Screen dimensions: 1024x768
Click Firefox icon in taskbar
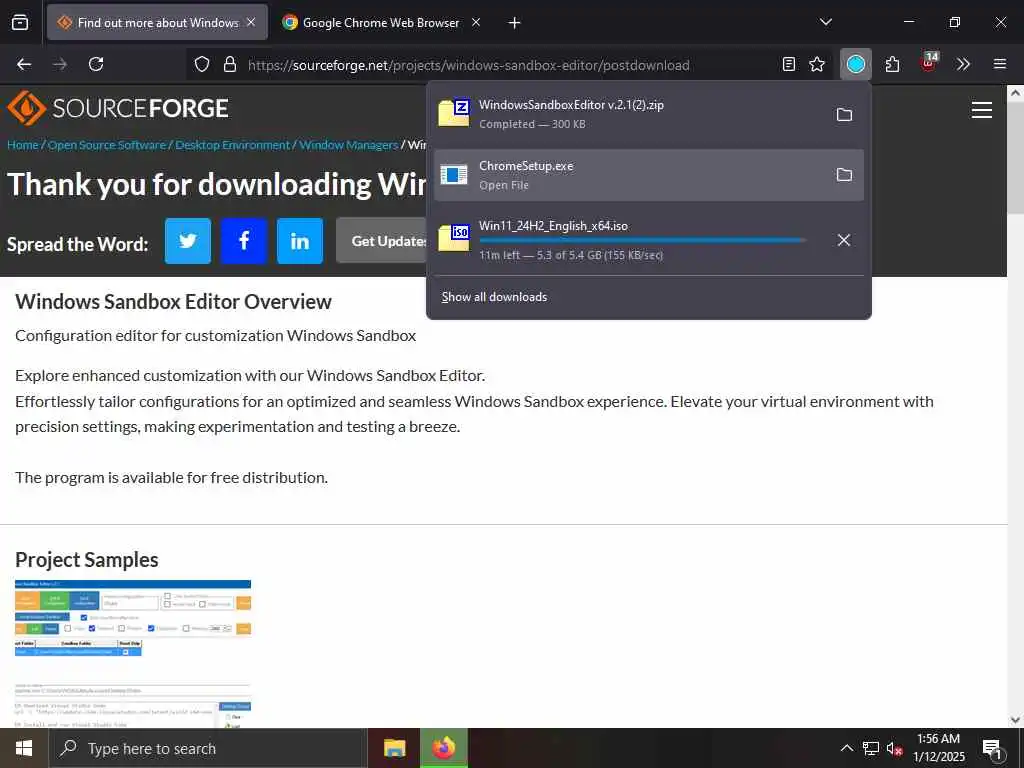click(444, 748)
